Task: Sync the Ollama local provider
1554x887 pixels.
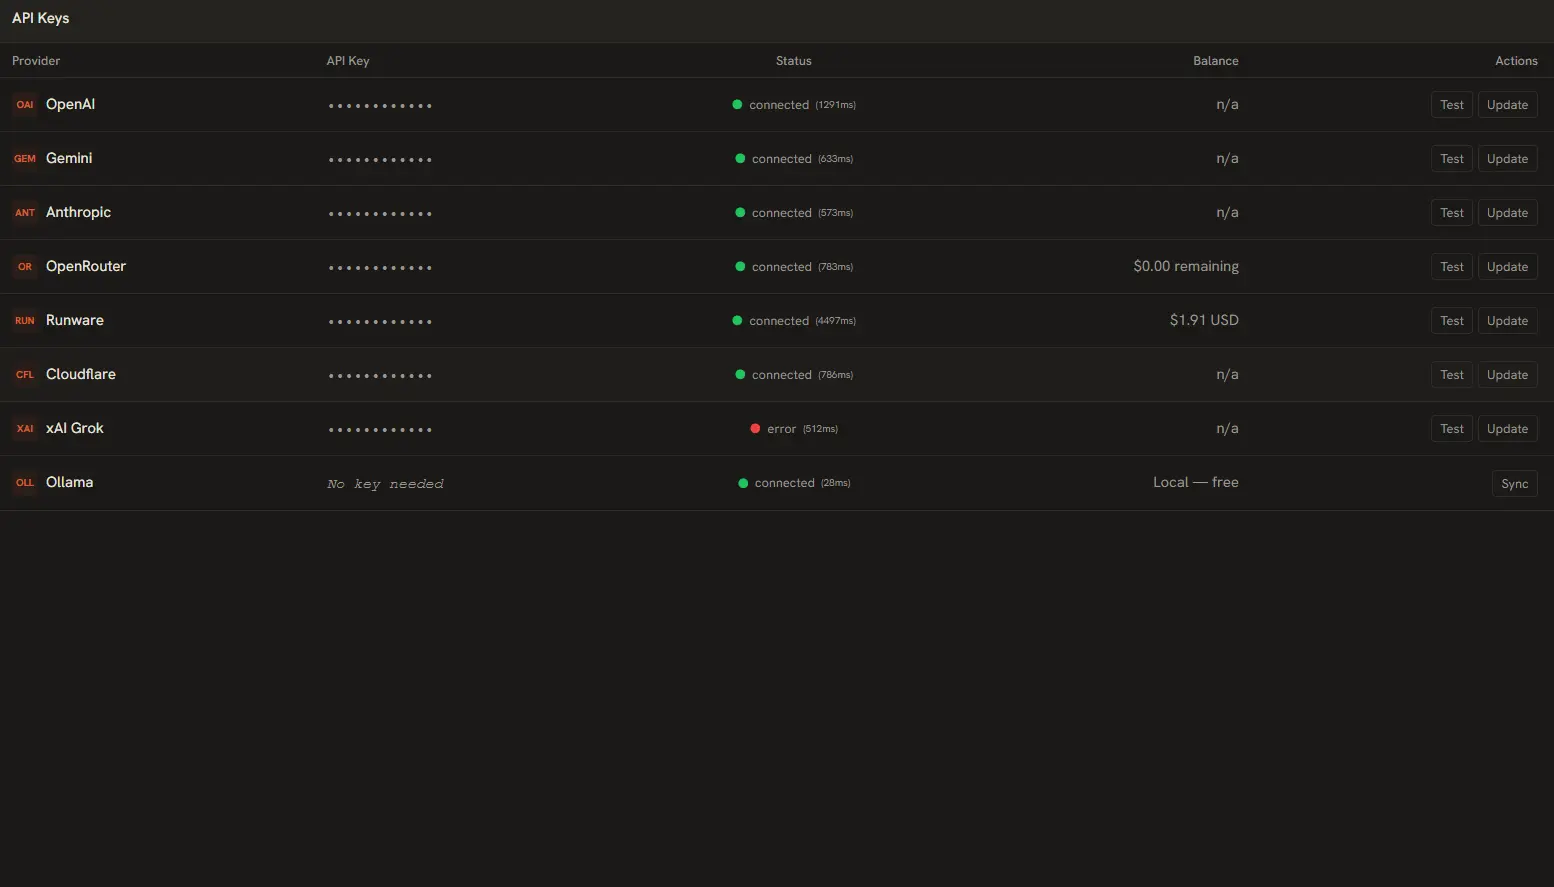Action: pyautogui.click(x=1514, y=484)
